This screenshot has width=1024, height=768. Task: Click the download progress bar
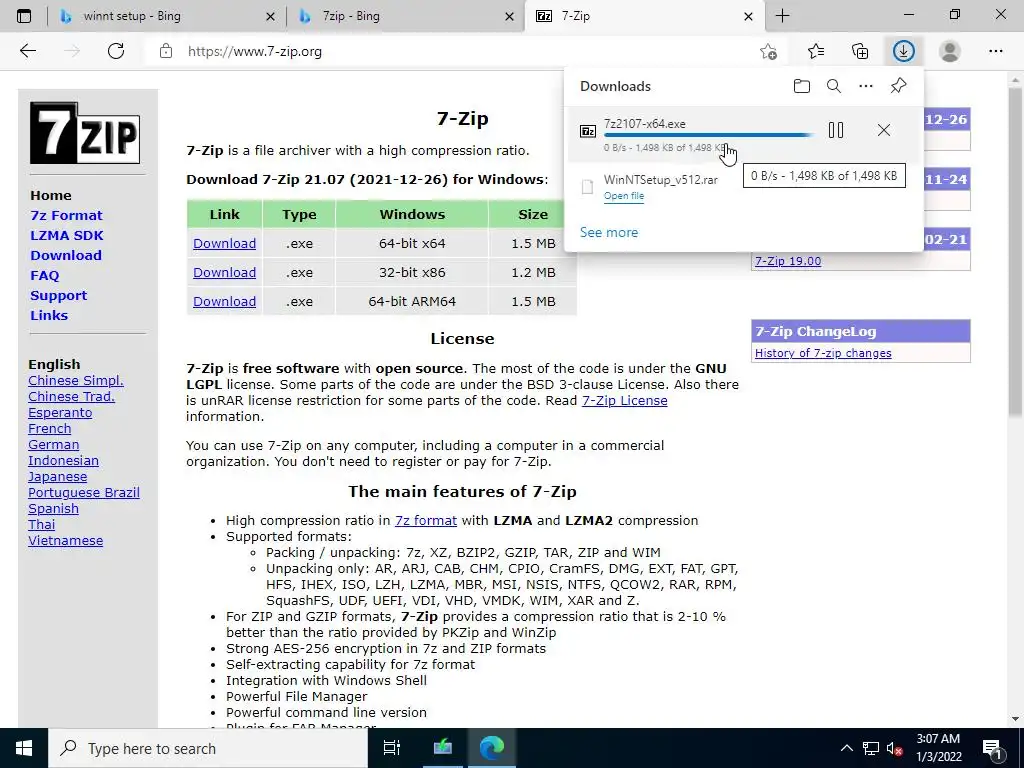(709, 135)
